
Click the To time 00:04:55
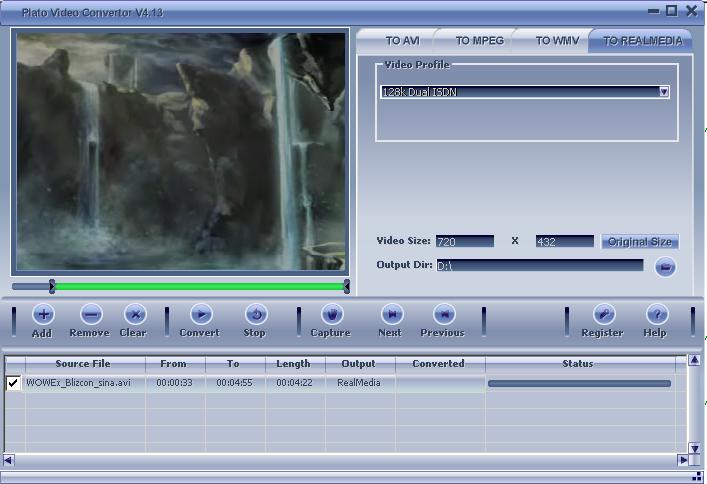tap(234, 383)
